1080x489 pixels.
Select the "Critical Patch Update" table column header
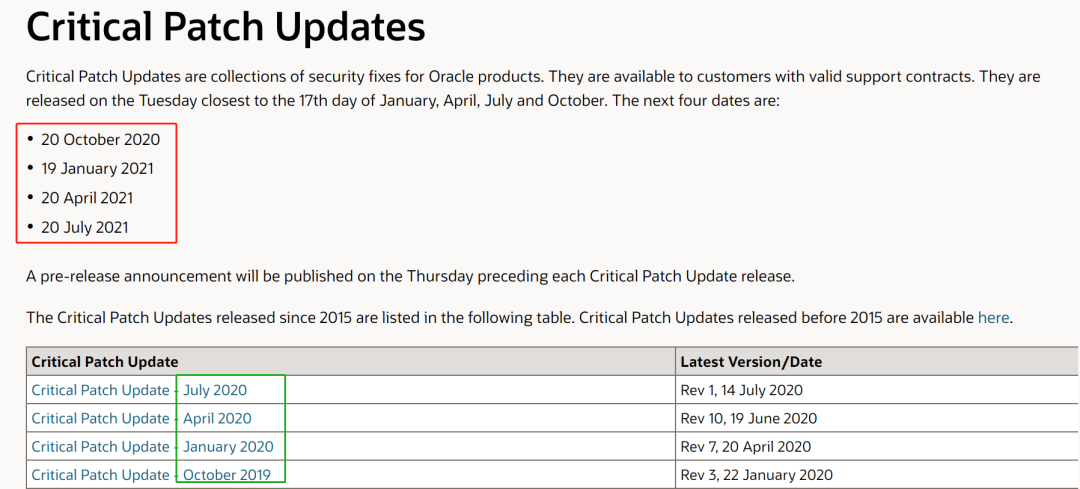tap(105, 362)
